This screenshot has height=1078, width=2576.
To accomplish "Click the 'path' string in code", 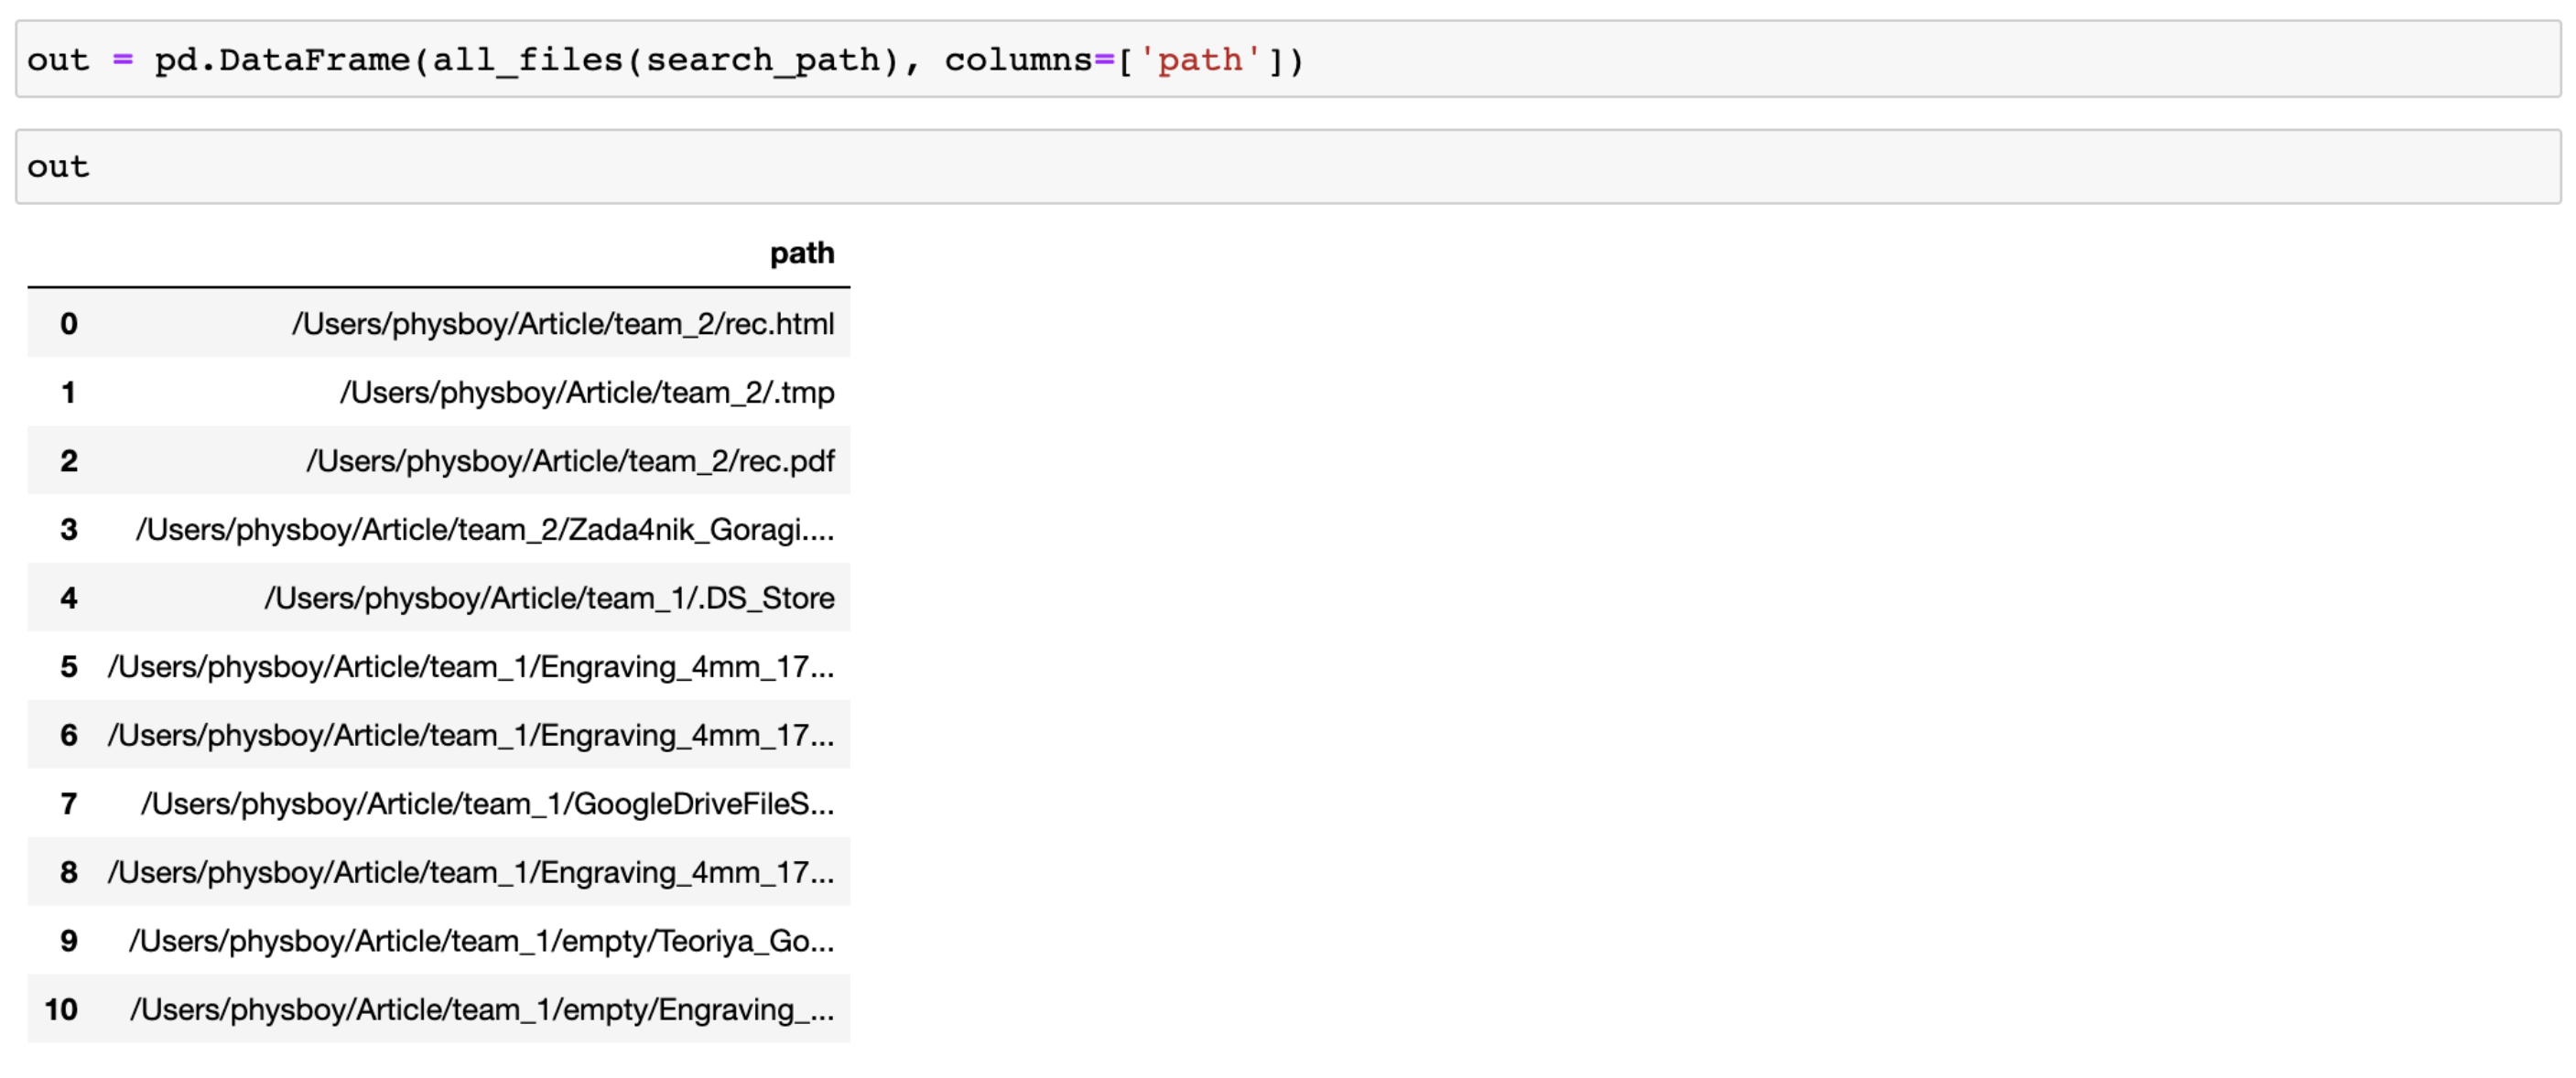I will coord(1199,60).
